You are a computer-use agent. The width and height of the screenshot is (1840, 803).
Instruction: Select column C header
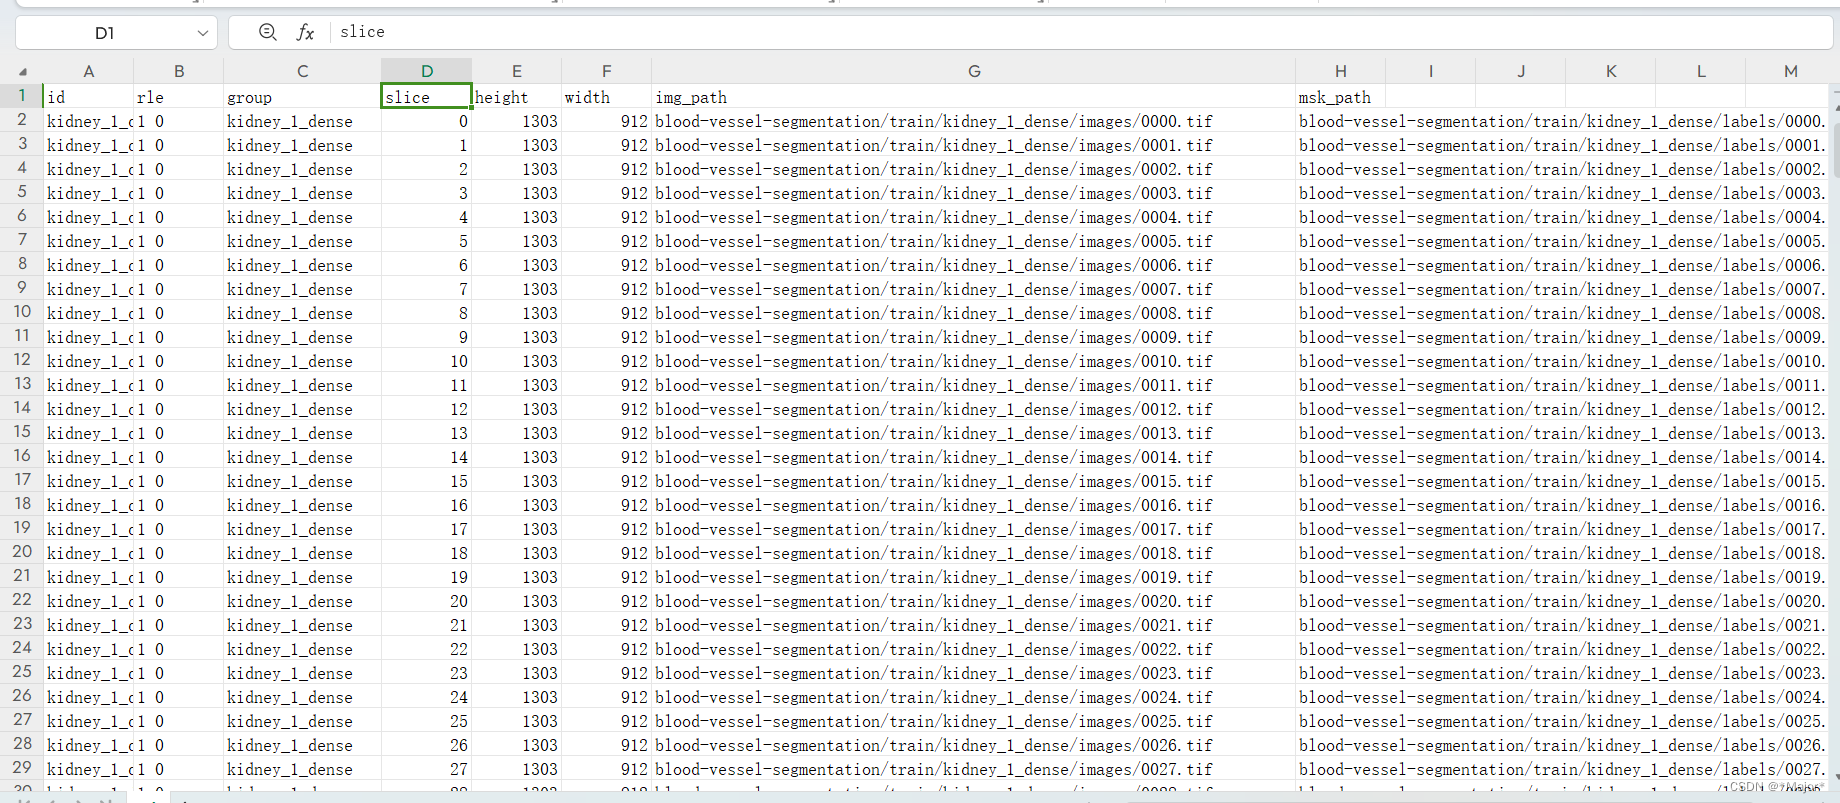(x=302, y=71)
